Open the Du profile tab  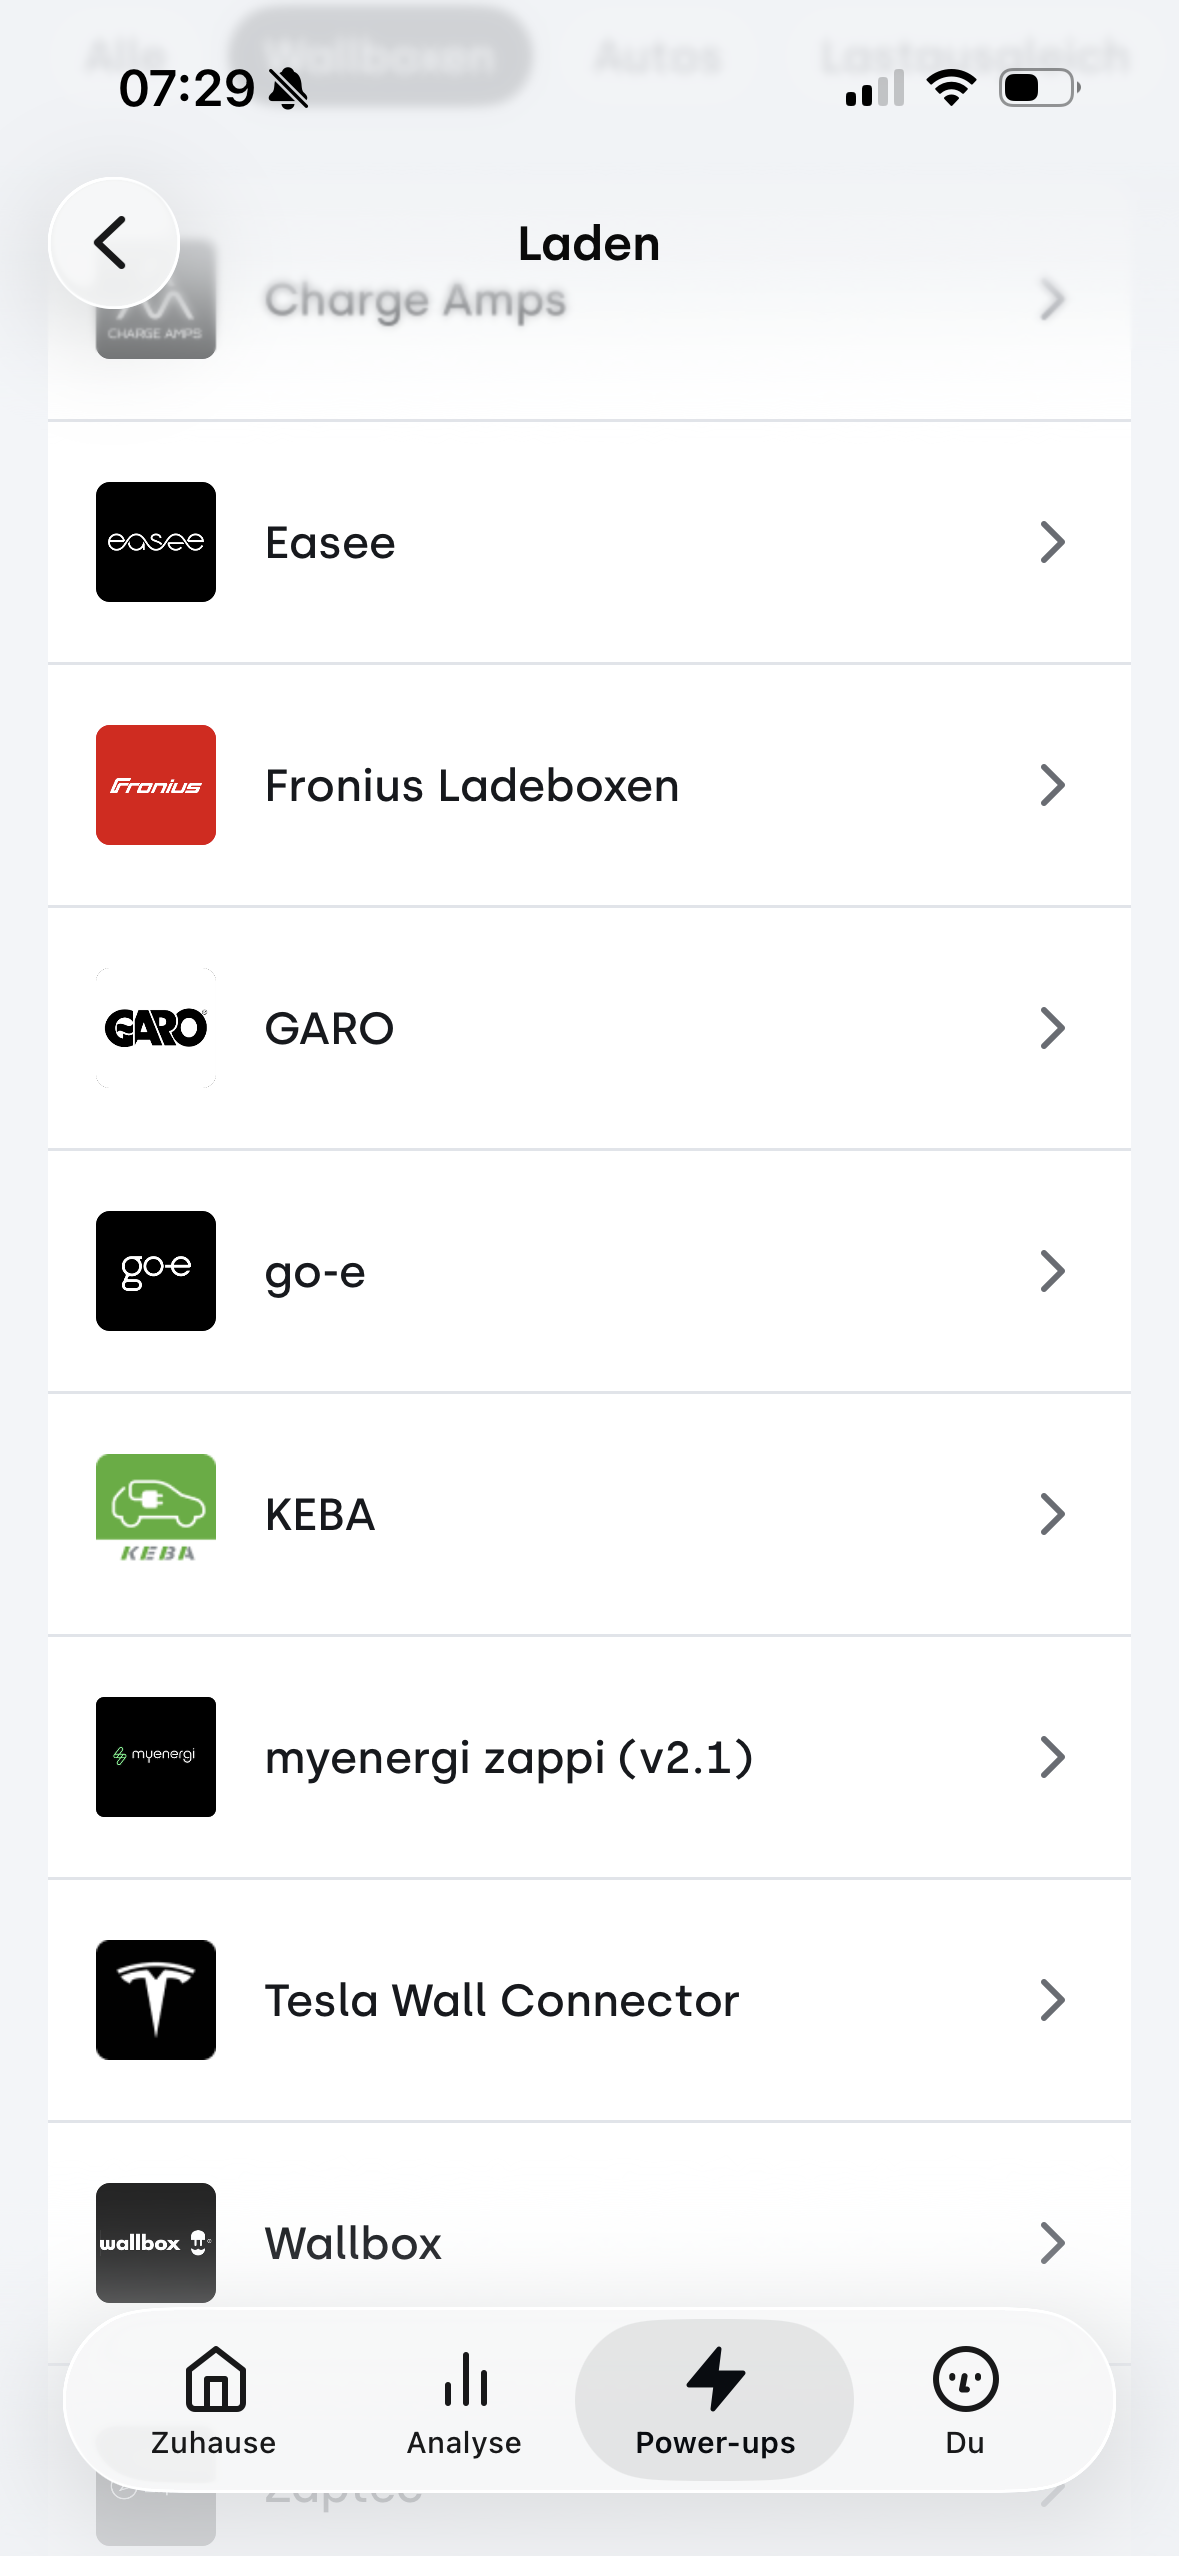(965, 2400)
